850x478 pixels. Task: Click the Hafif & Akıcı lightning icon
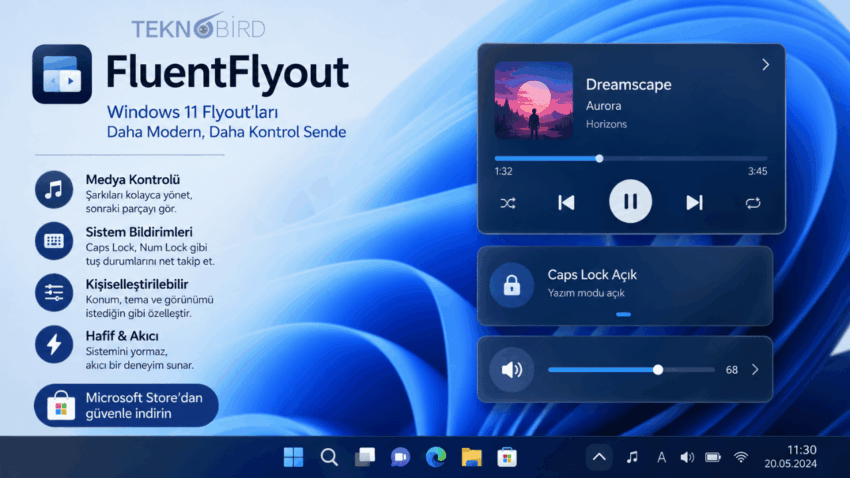[x=54, y=344]
